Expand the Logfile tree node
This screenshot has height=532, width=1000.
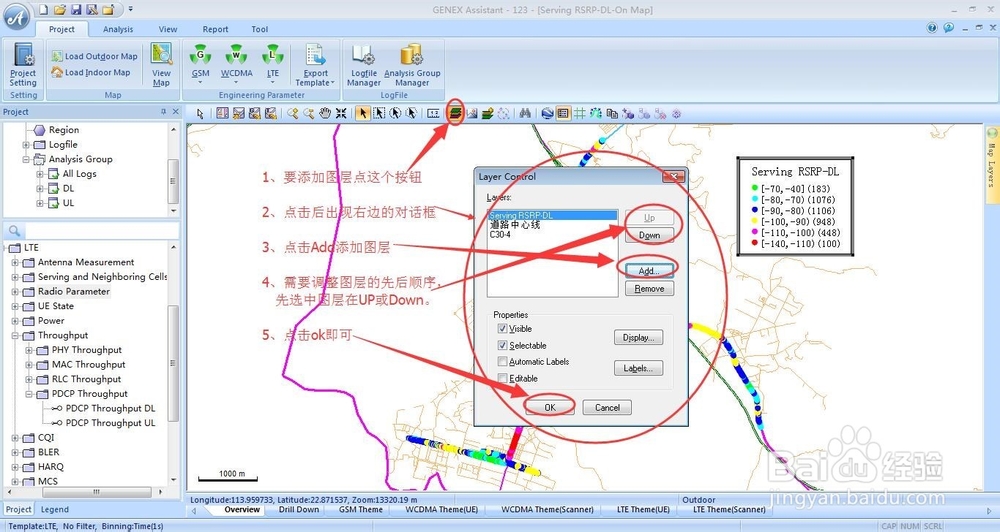coord(26,145)
